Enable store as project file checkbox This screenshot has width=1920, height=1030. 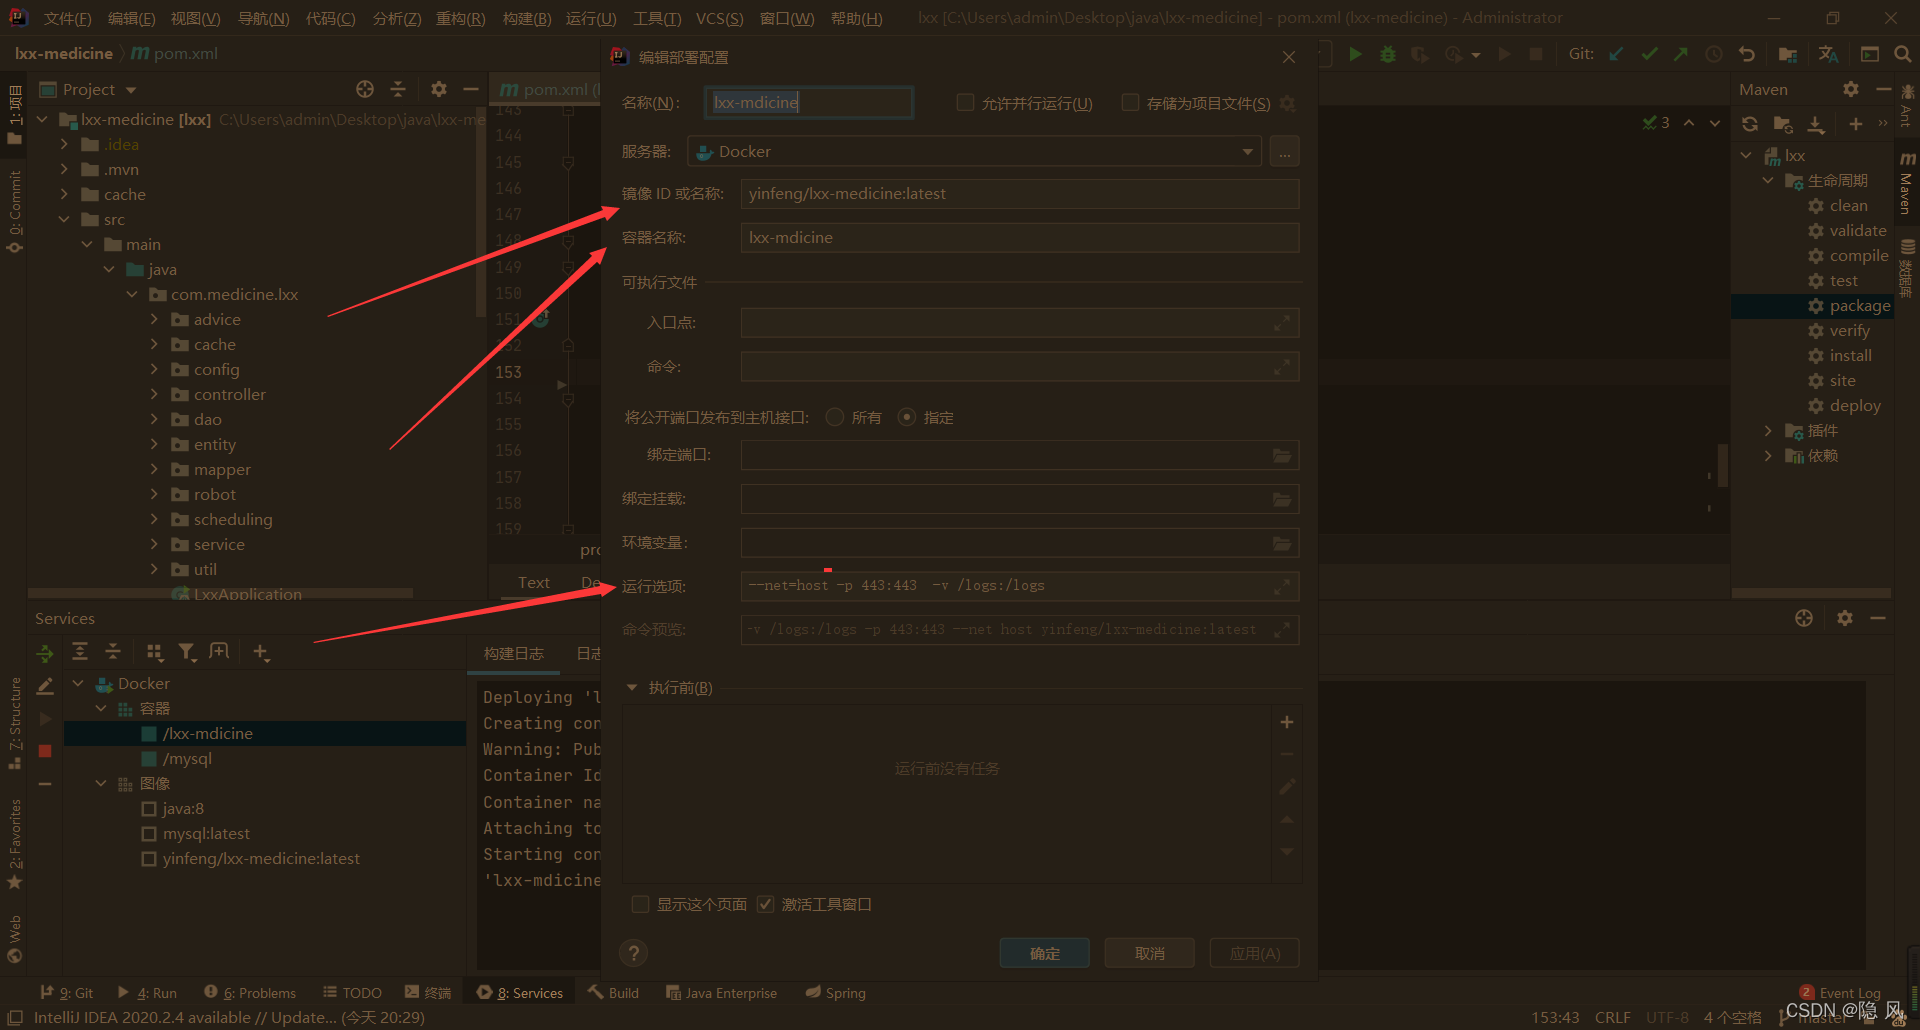[x=1130, y=102]
